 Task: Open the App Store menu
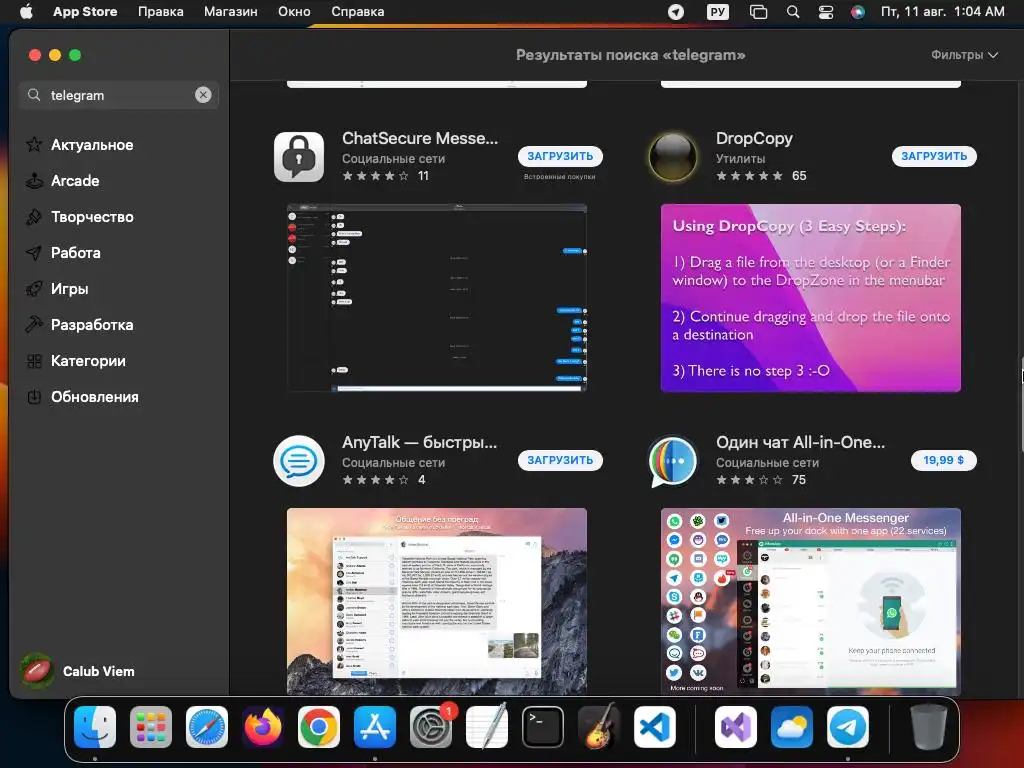point(85,11)
